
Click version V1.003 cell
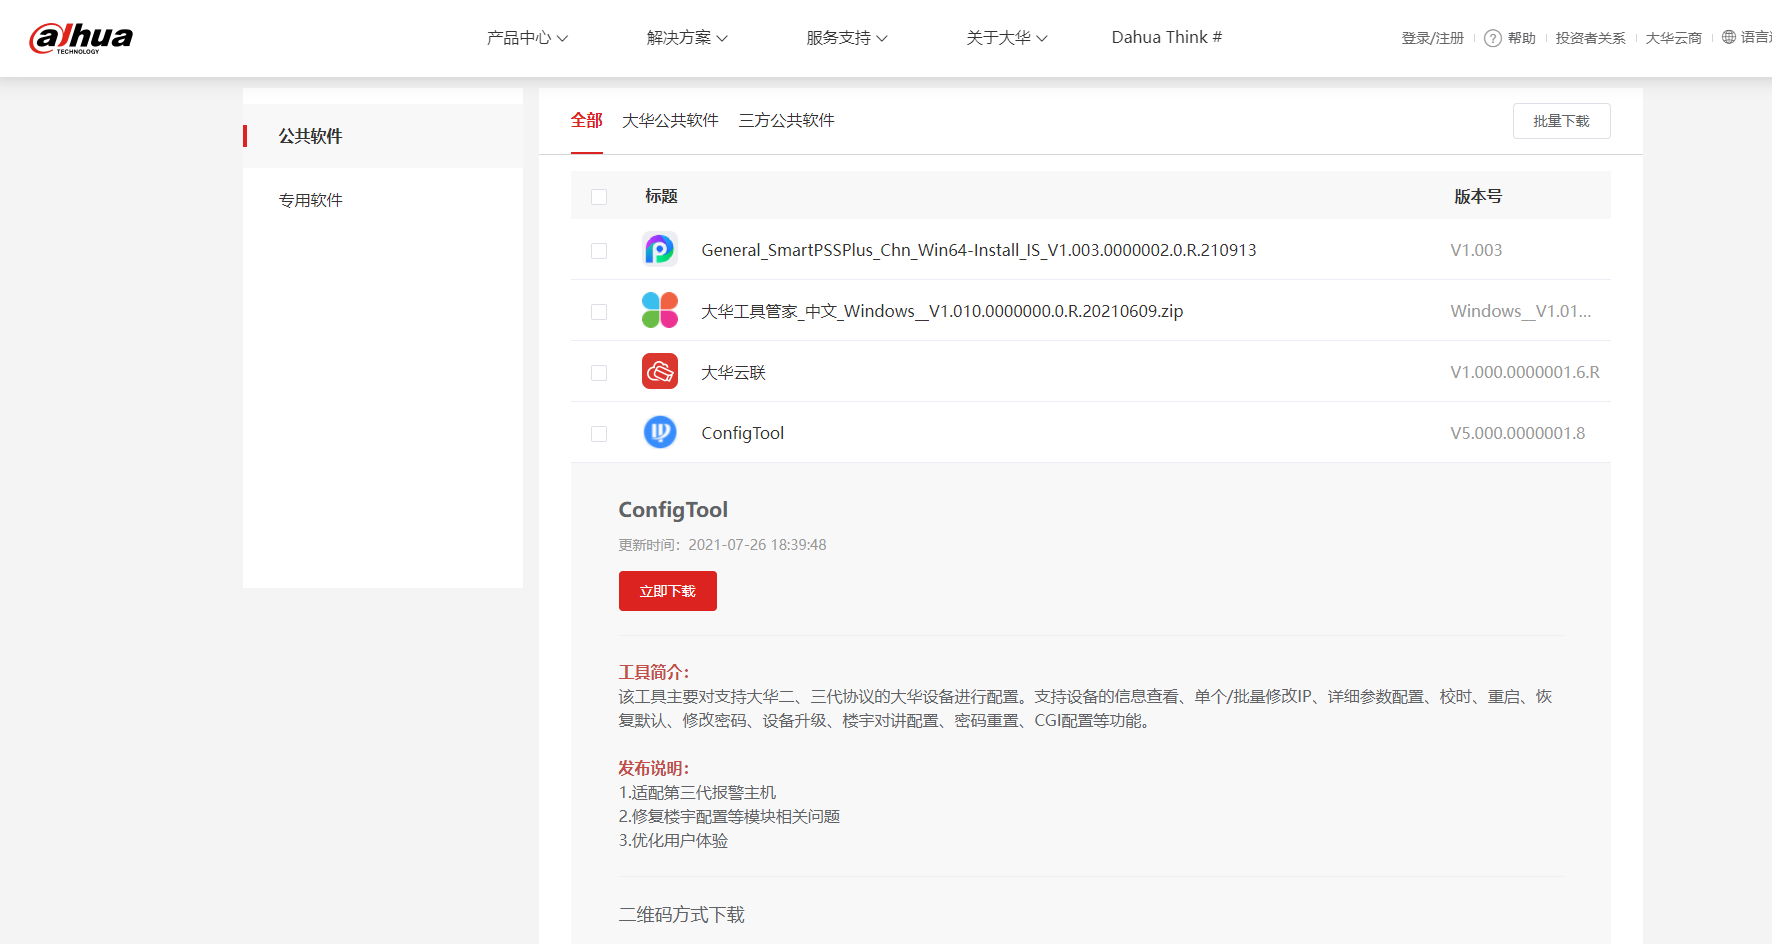[1476, 250]
